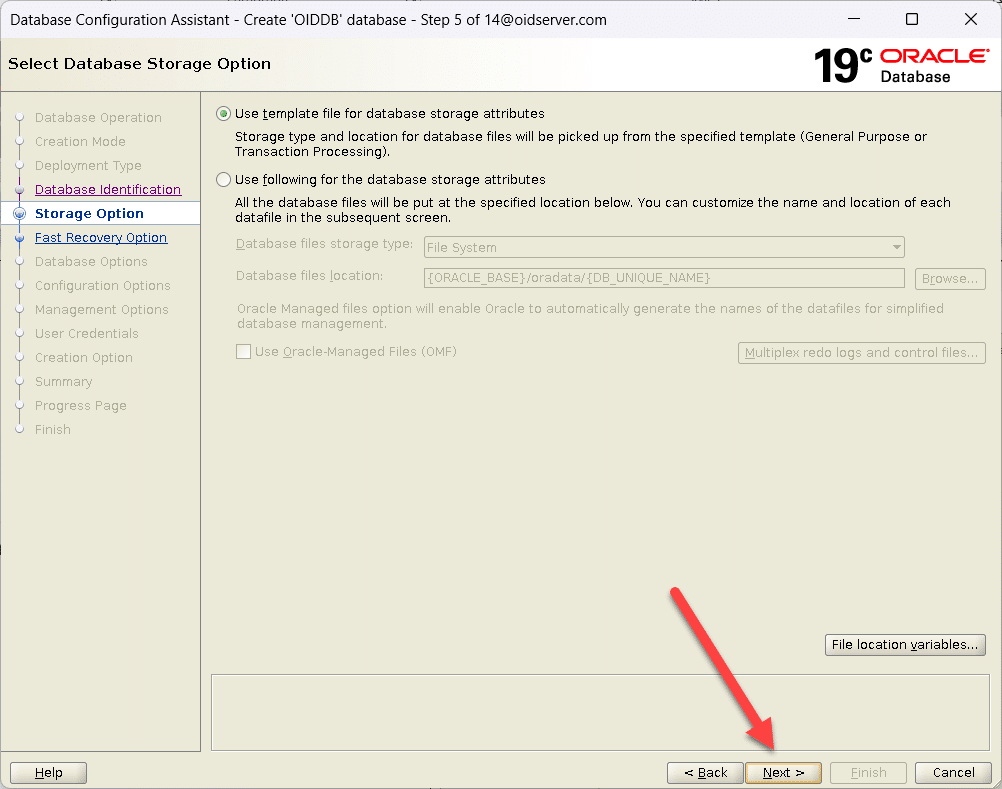Image resolution: width=1002 pixels, height=789 pixels.
Task: Click the Database Identification step bullet
Action: coord(19,190)
